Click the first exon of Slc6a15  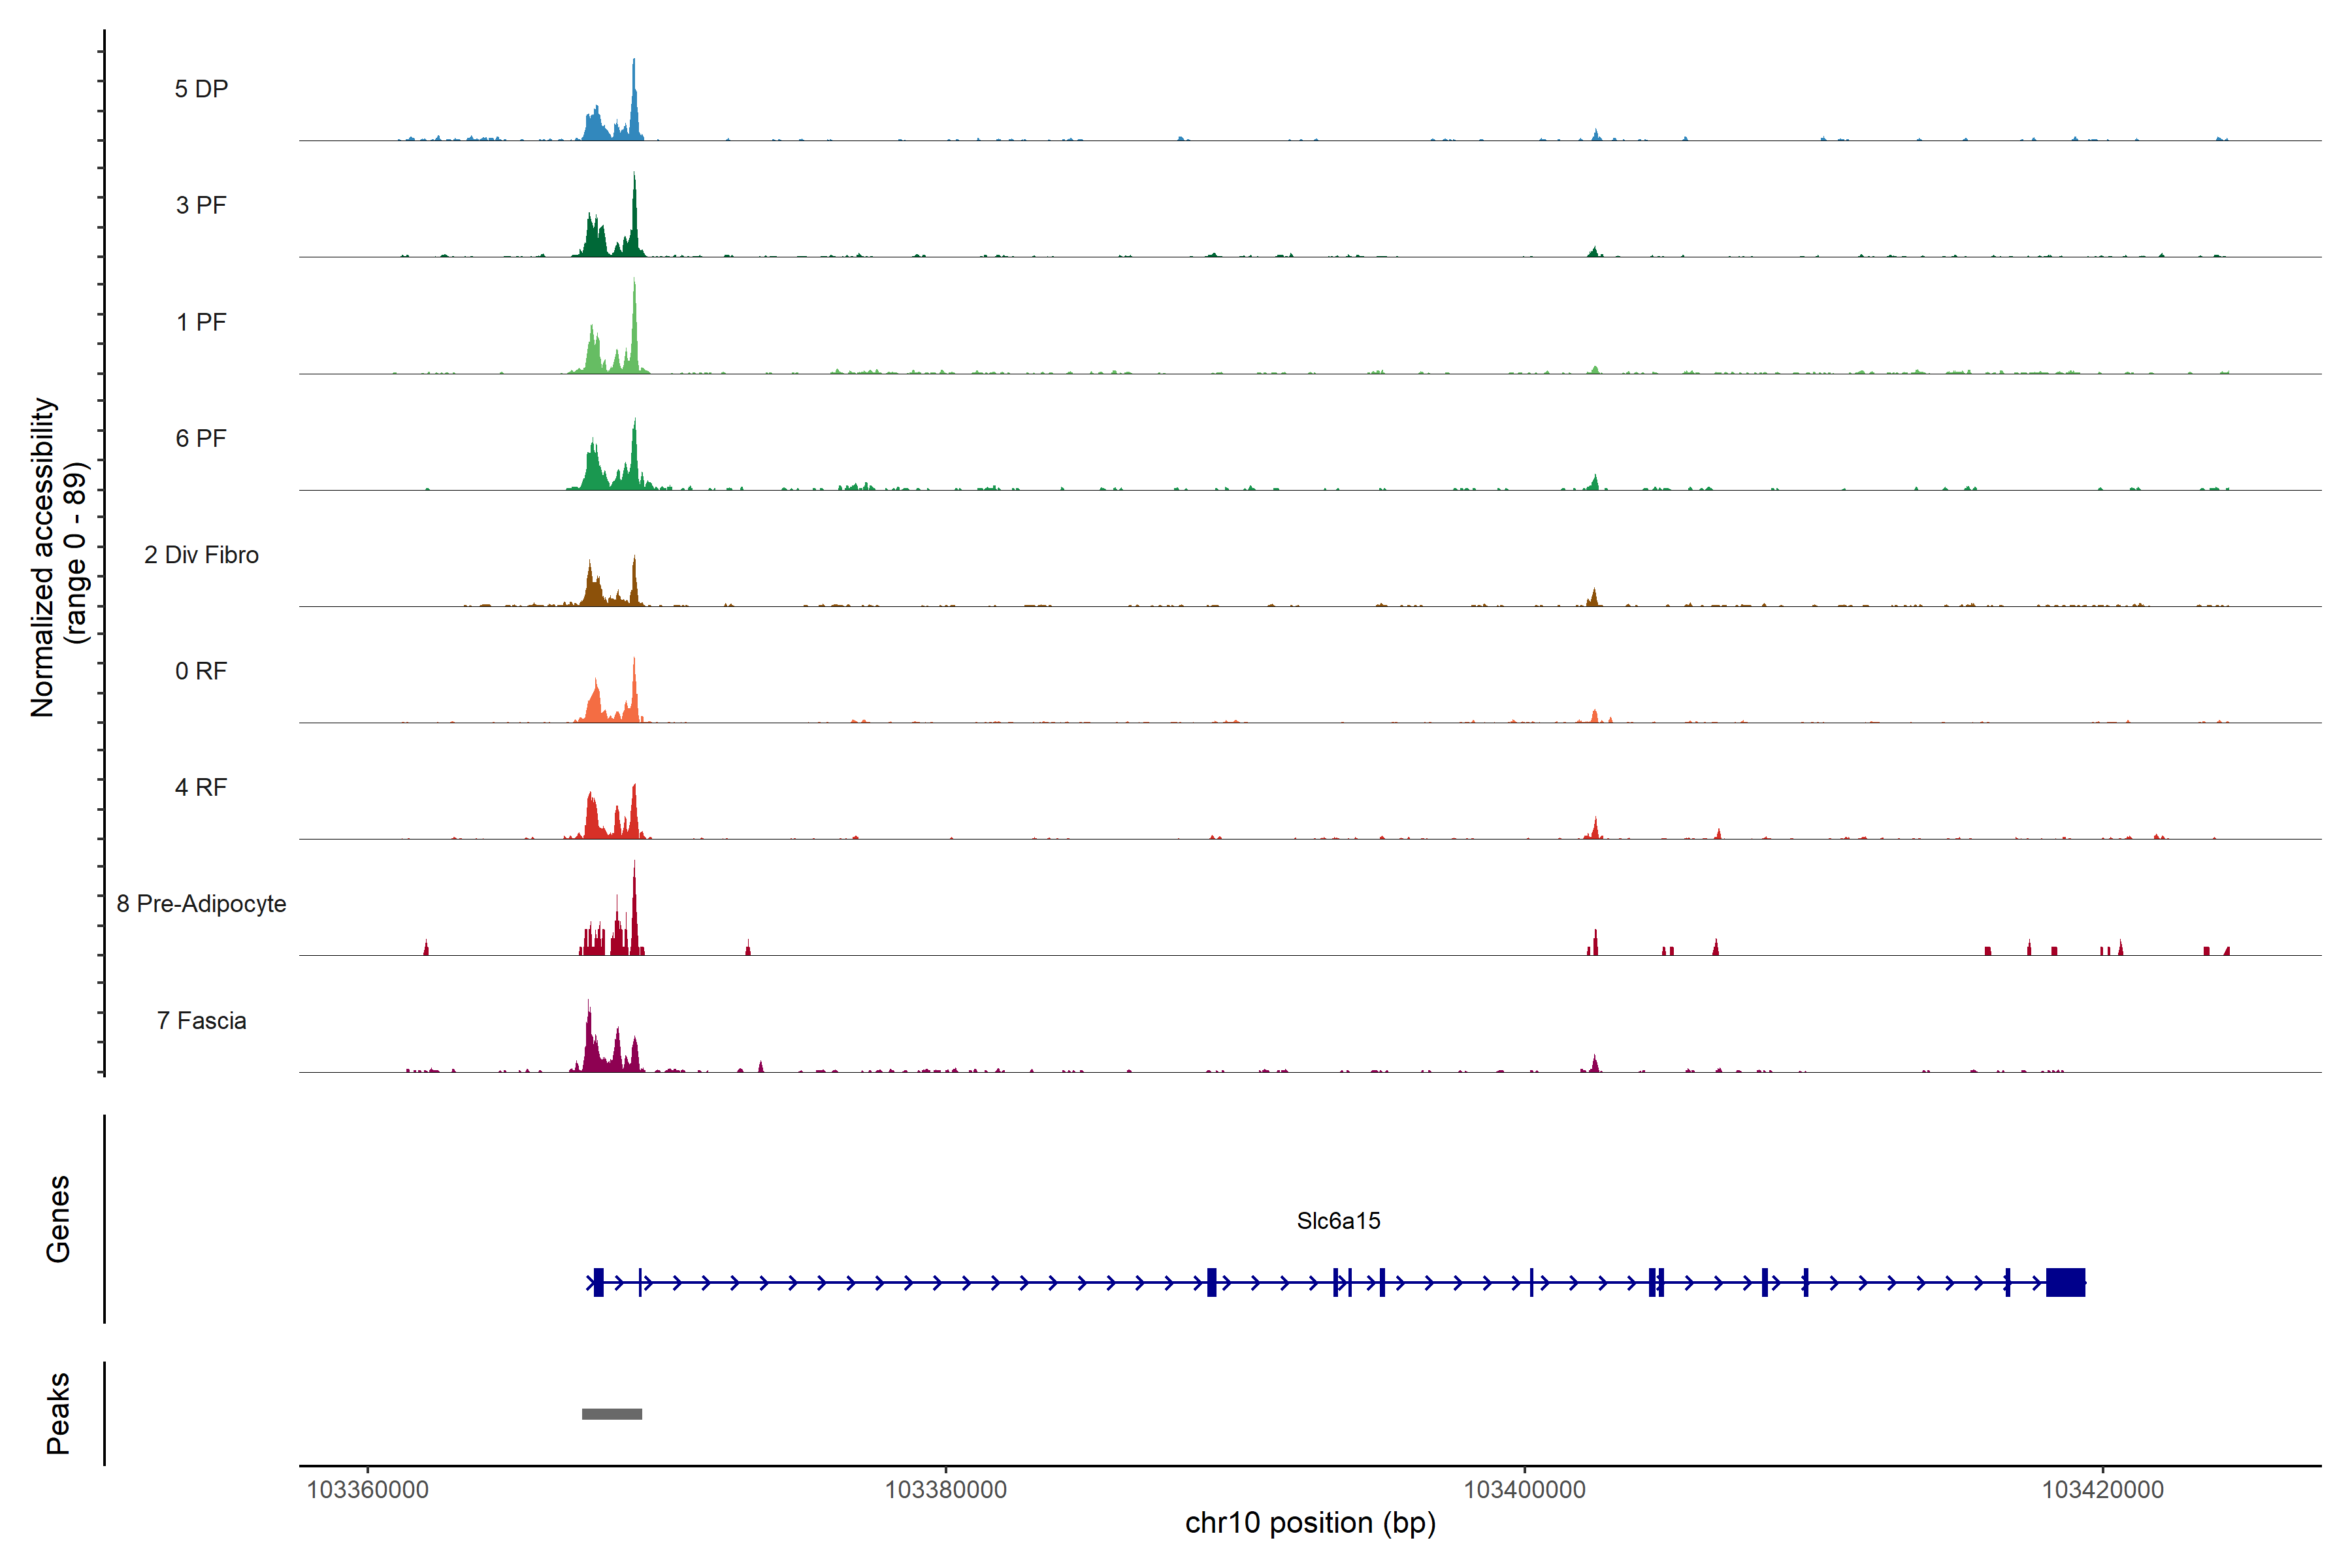[x=598, y=1282]
